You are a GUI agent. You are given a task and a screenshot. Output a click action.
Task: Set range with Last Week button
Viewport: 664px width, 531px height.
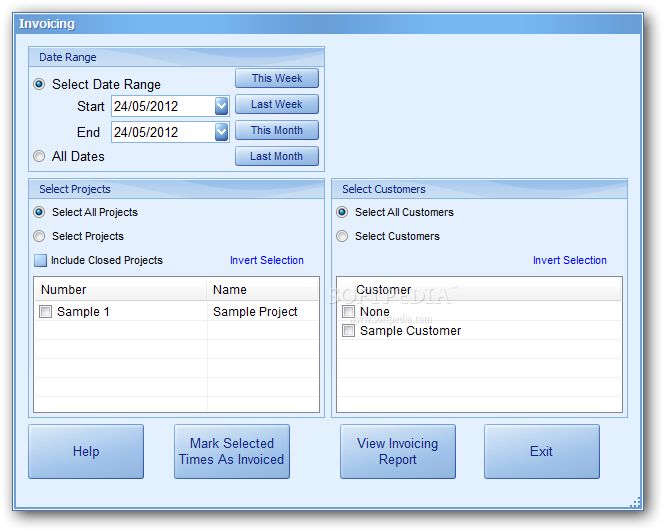pyautogui.click(x=277, y=104)
